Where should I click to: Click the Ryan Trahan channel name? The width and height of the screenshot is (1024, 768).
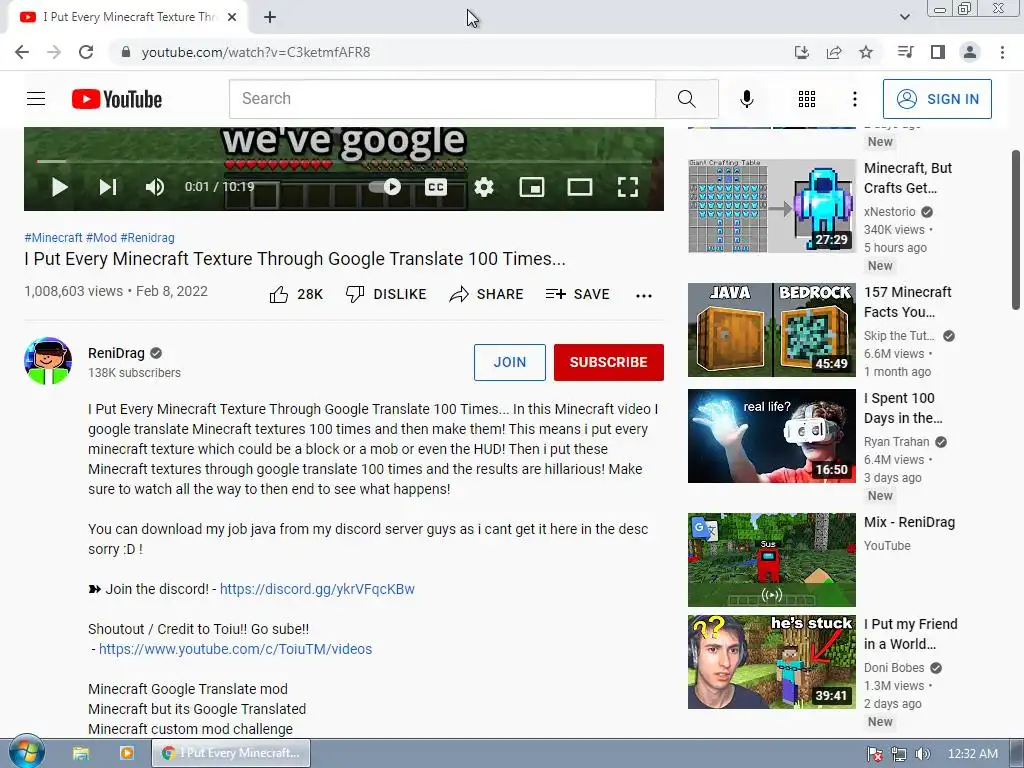coord(896,441)
